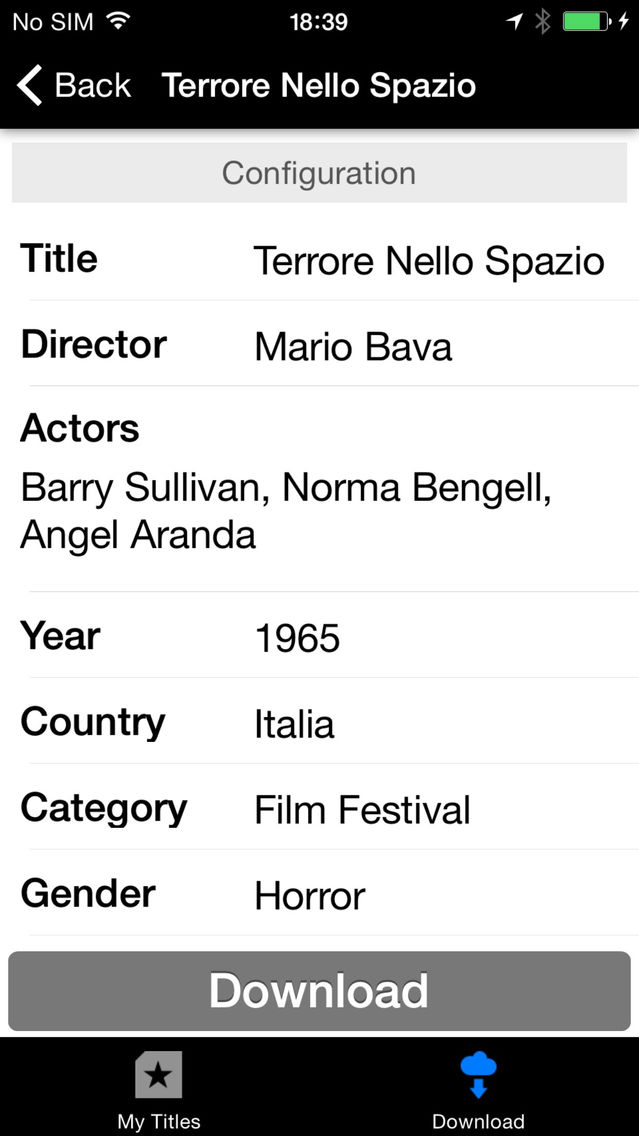
Task: Select the Gender row Horror
Action: (x=320, y=893)
